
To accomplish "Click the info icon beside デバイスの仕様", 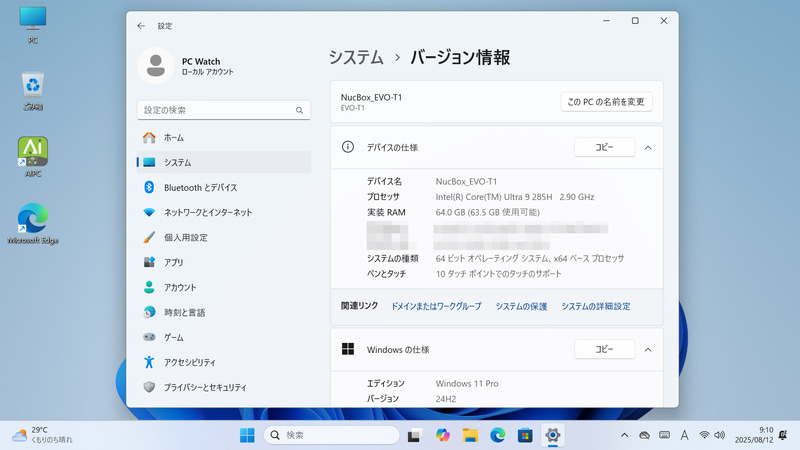I will 347,147.
